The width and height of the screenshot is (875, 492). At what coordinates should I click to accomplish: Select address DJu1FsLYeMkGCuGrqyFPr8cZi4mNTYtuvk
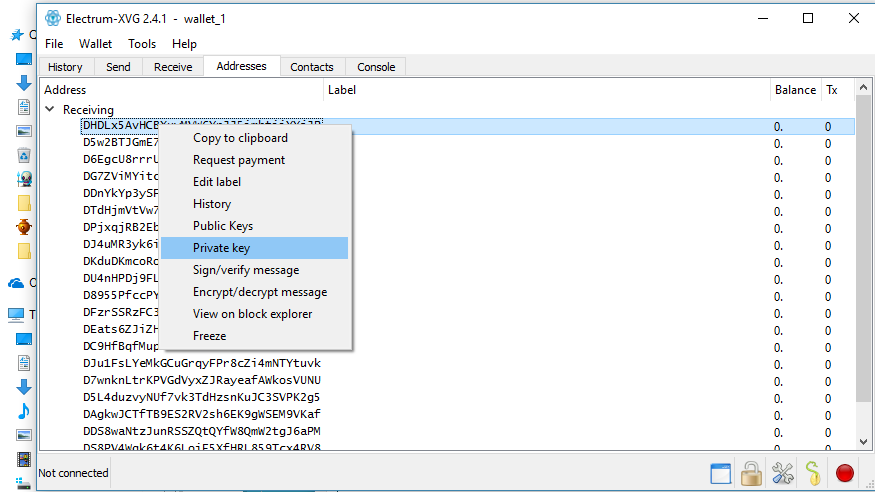(202, 363)
